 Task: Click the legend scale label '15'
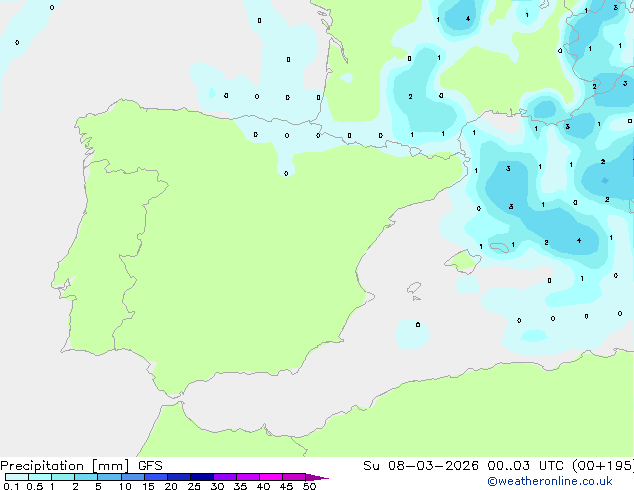point(148,486)
